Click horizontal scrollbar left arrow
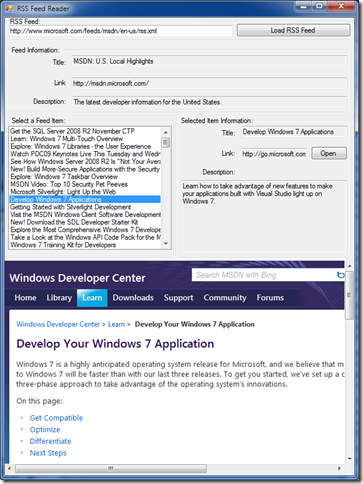 (x=9, y=468)
